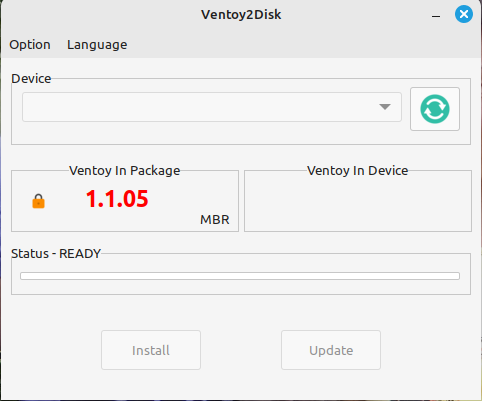Minimize the Ventoy2Disk window
This screenshot has width=482, height=401.
pyautogui.click(x=436, y=16)
